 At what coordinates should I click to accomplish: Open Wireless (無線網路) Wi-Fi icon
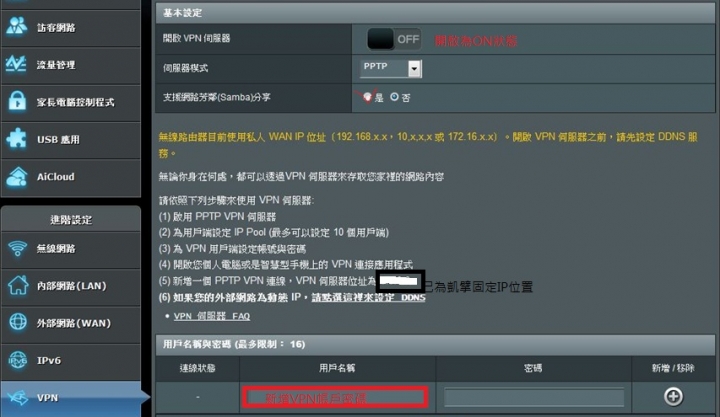click(x=17, y=248)
